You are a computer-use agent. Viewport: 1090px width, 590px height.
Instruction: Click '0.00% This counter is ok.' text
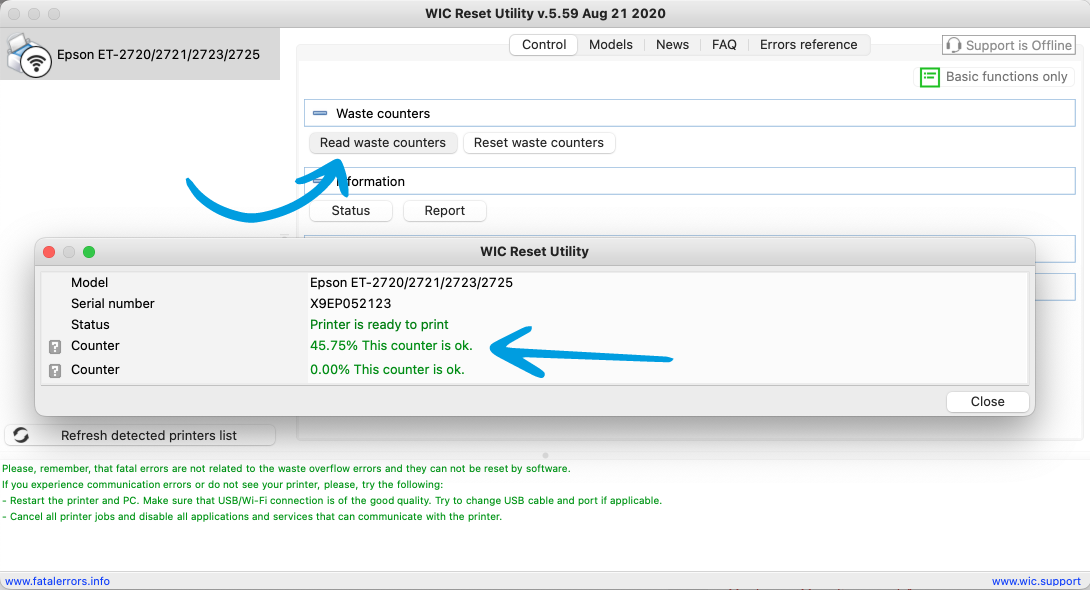tap(387, 370)
